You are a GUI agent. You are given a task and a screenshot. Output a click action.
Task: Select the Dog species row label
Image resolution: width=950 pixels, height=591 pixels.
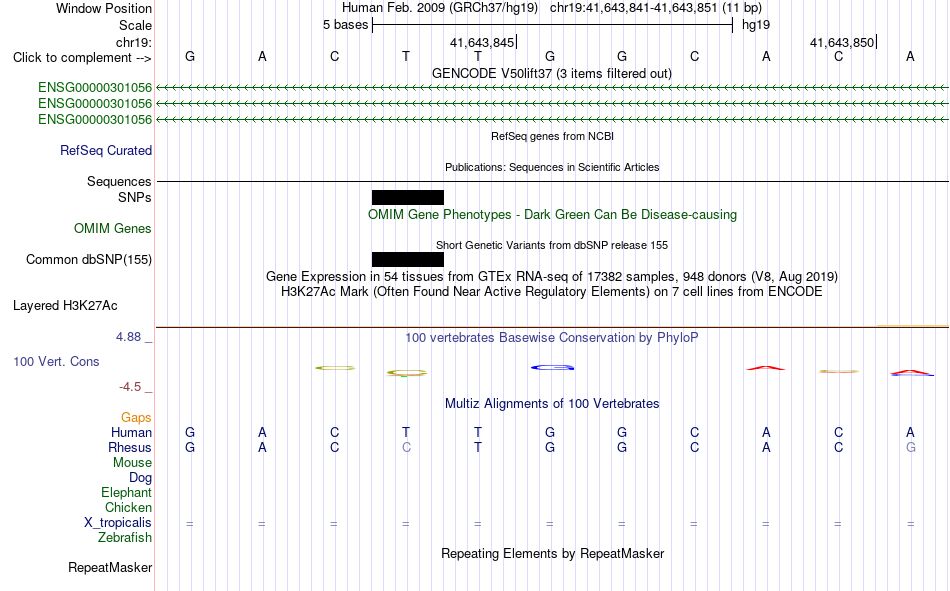(x=141, y=478)
